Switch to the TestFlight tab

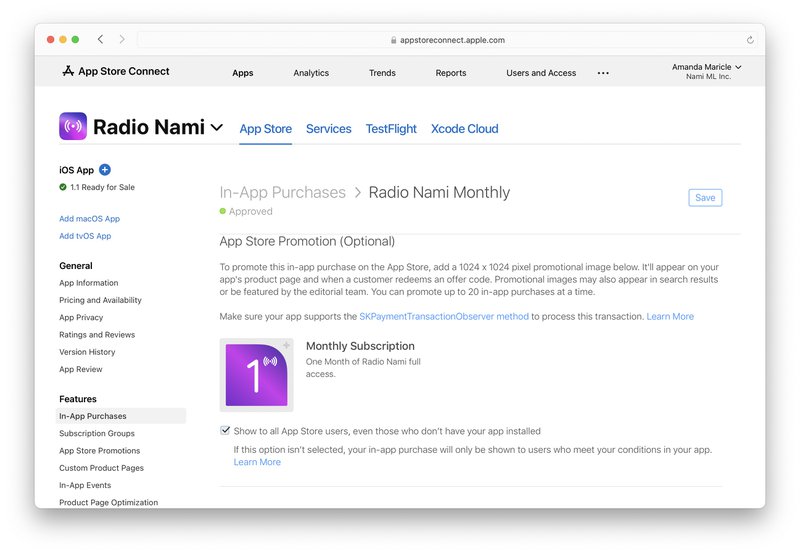coord(391,129)
